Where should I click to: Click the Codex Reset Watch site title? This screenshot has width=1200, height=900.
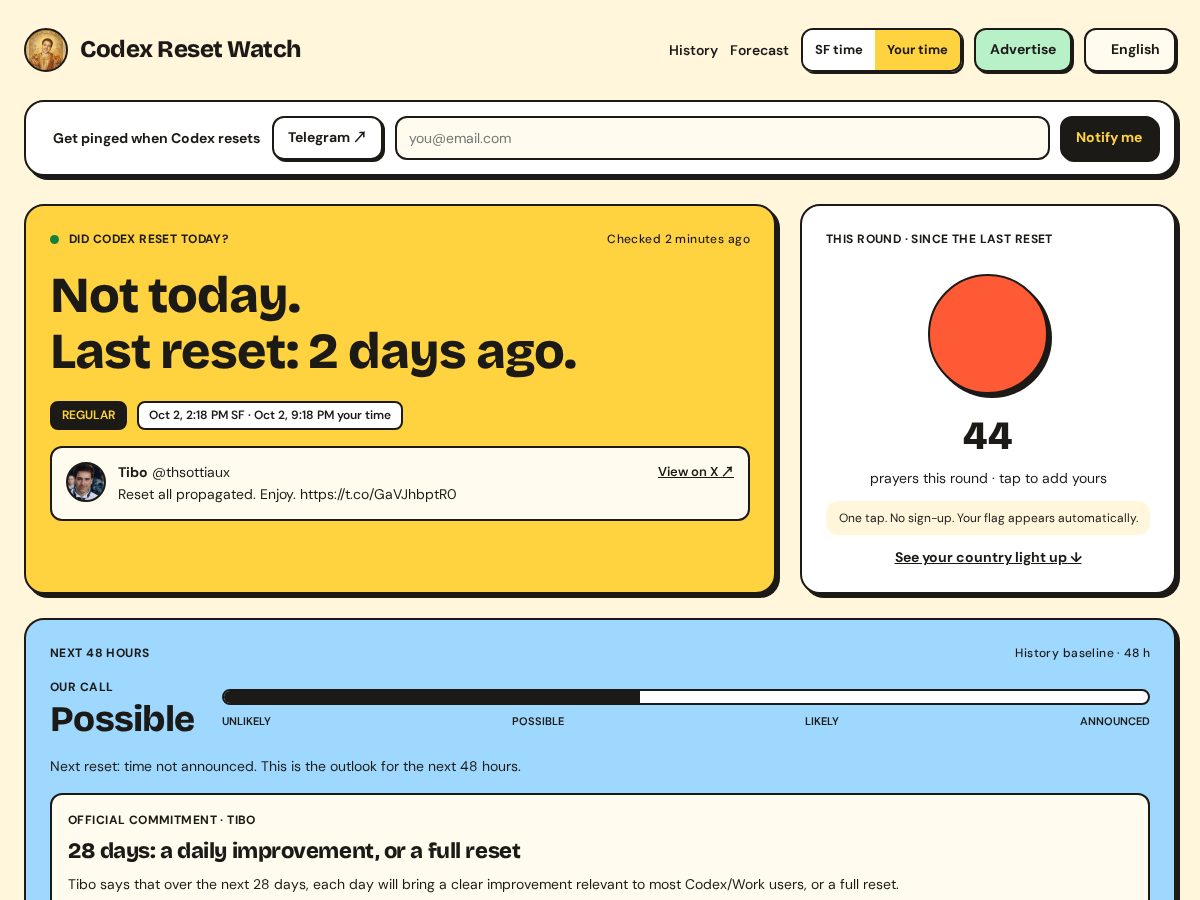(190, 49)
